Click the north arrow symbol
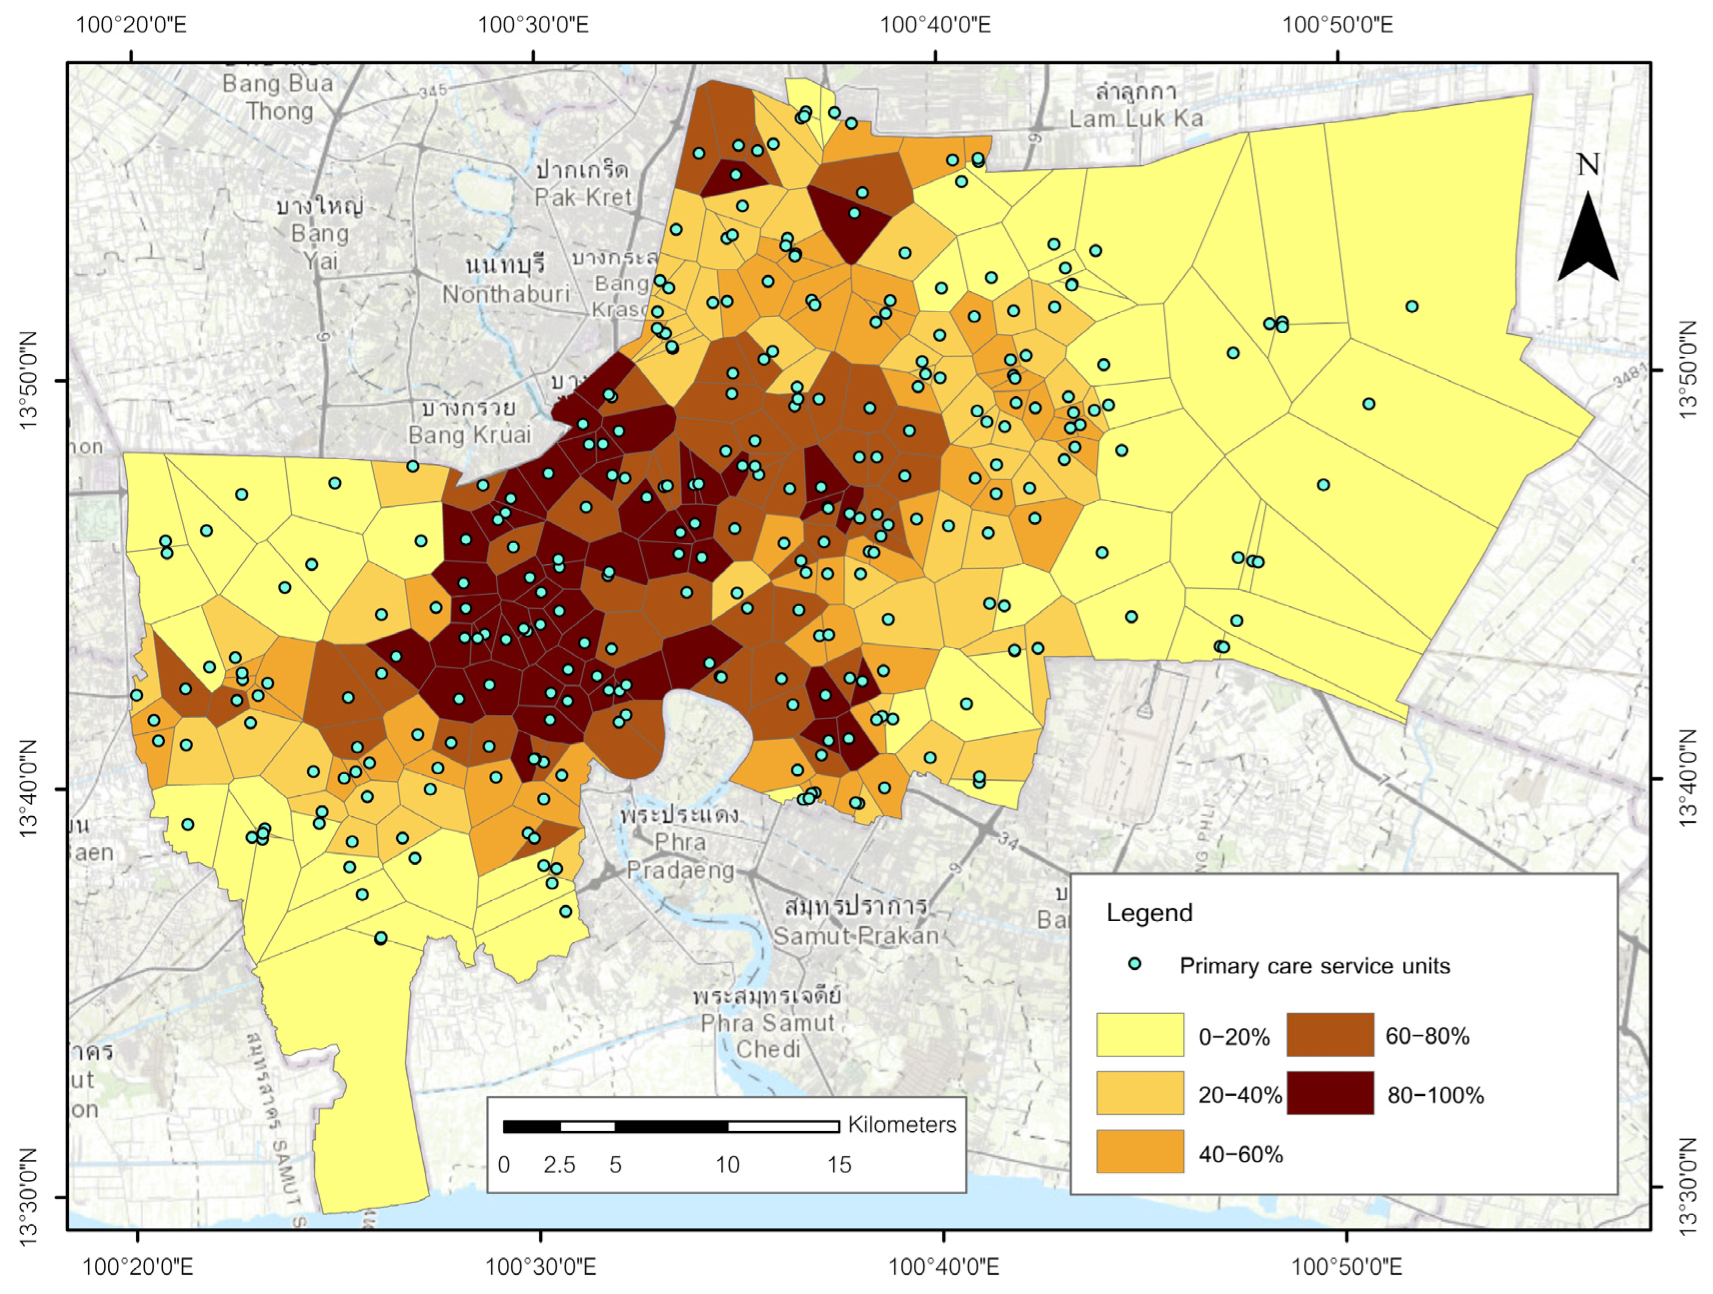Viewport: 1713px width, 1294px height. pos(1587,237)
